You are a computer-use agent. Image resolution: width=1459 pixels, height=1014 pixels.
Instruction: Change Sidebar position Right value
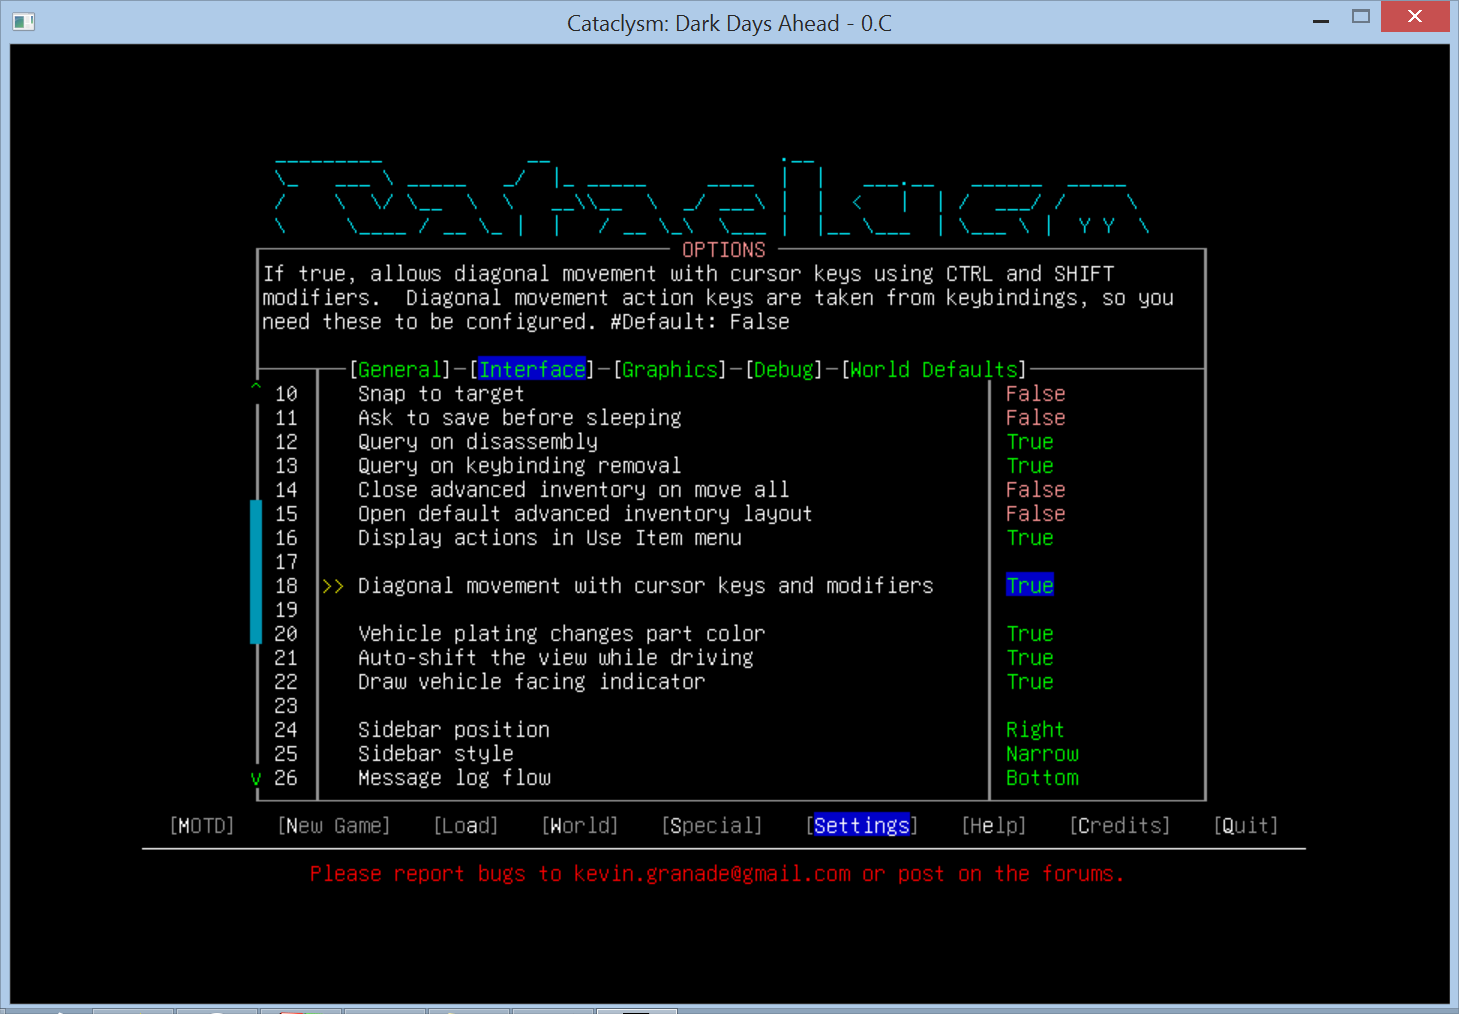[x=1035, y=730]
